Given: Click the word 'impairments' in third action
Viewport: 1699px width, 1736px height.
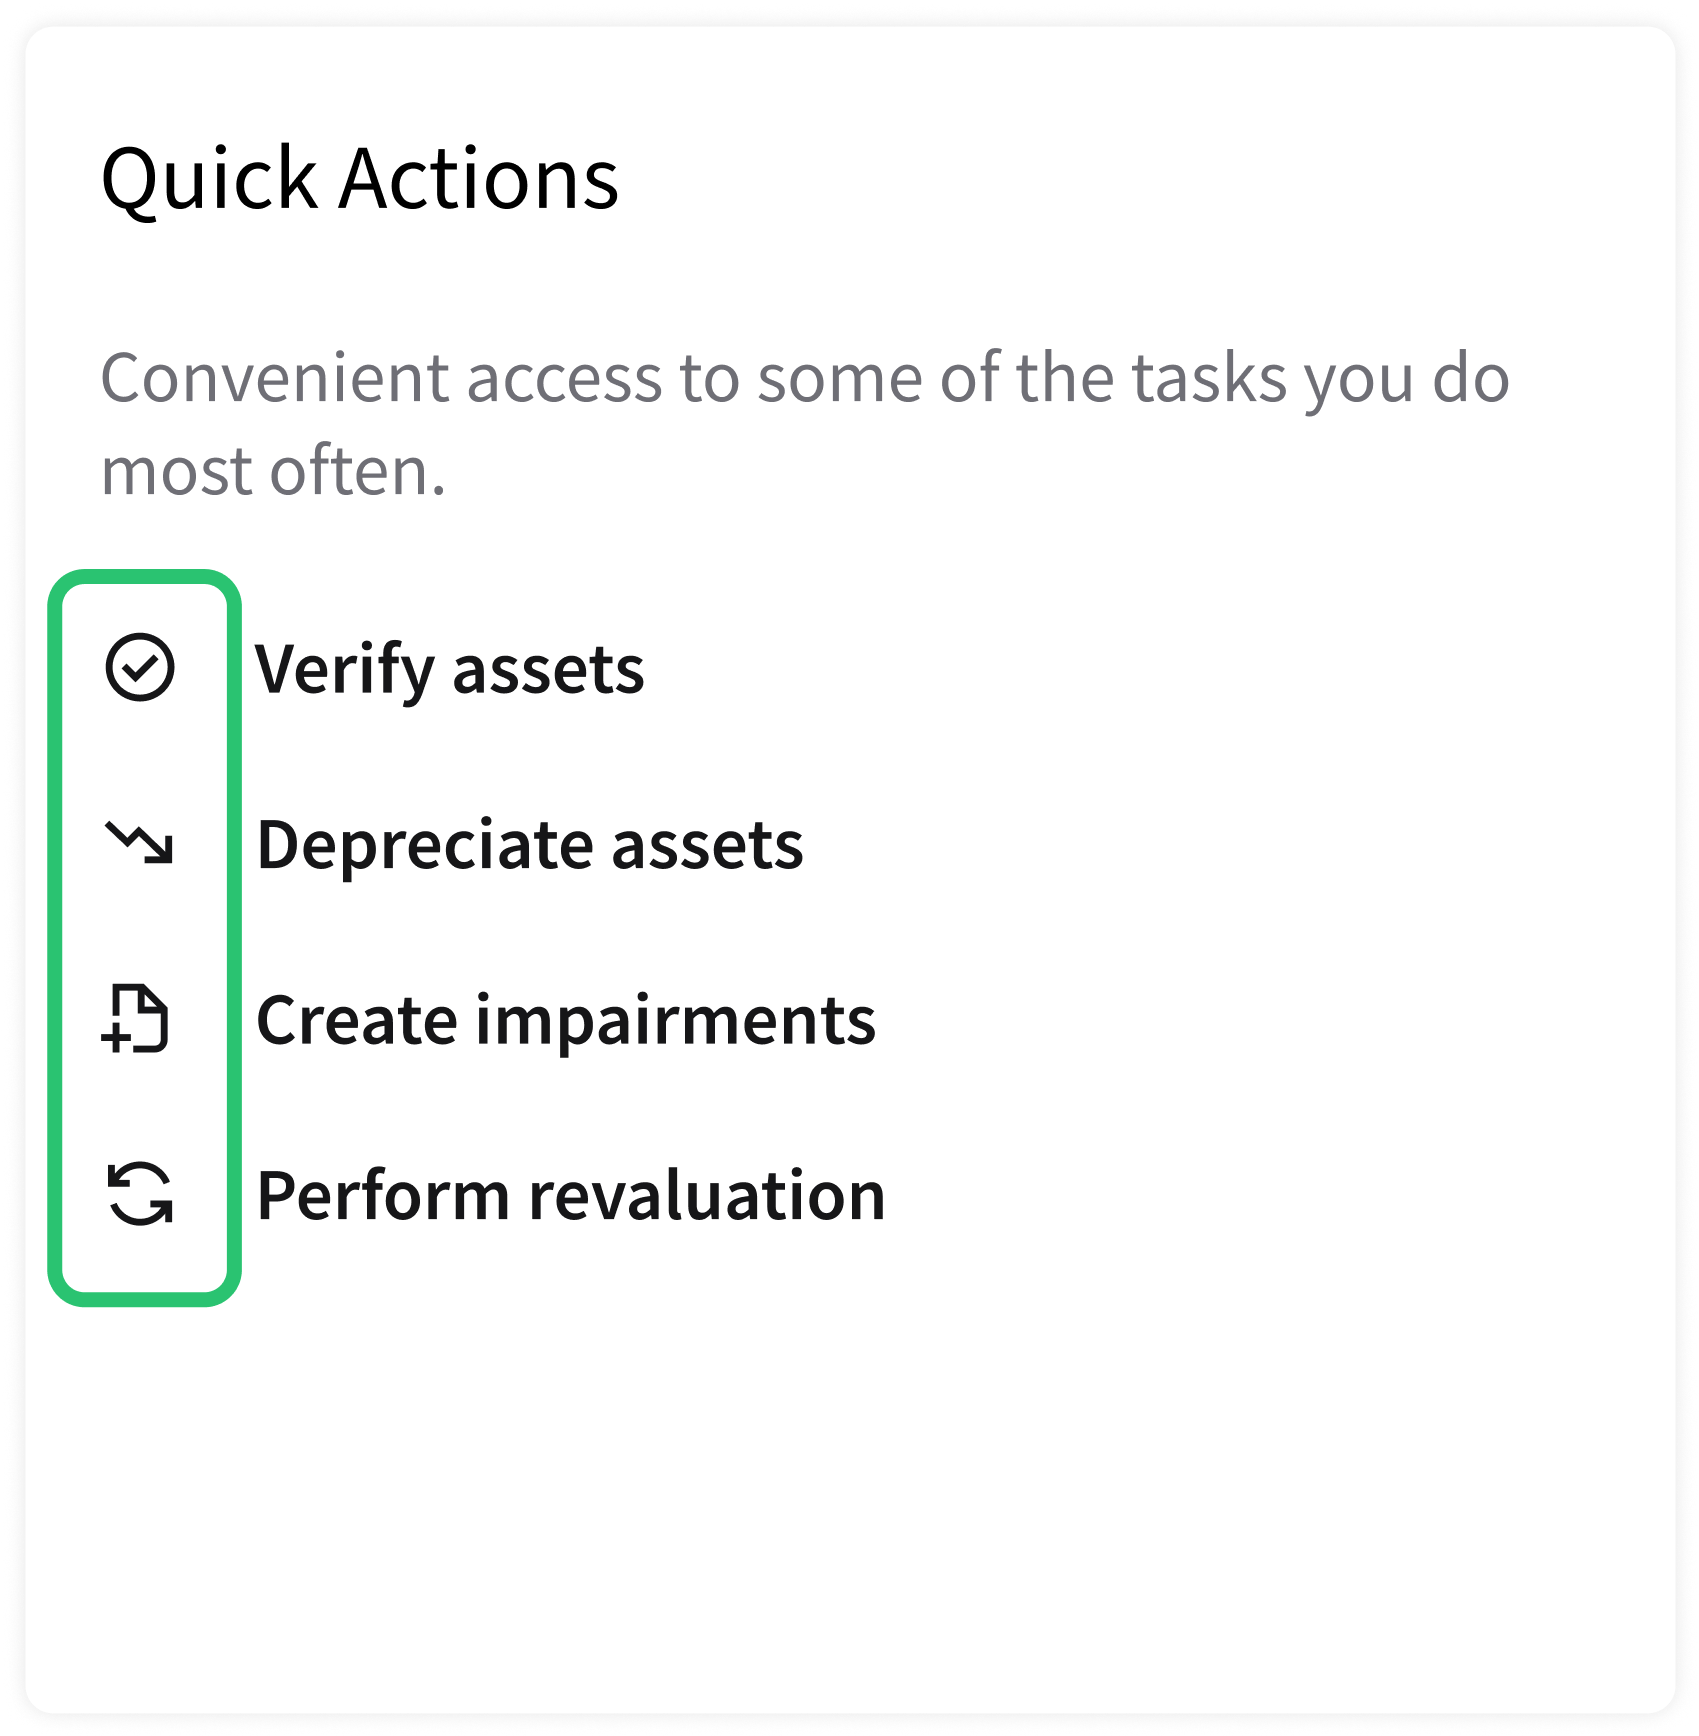Looking at the screenshot, I should pyautogui.click(x=675, y=1020).
